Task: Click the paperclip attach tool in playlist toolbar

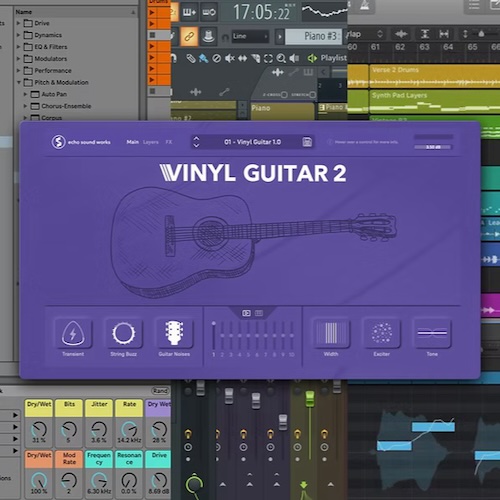Action: tap(191, 59)
